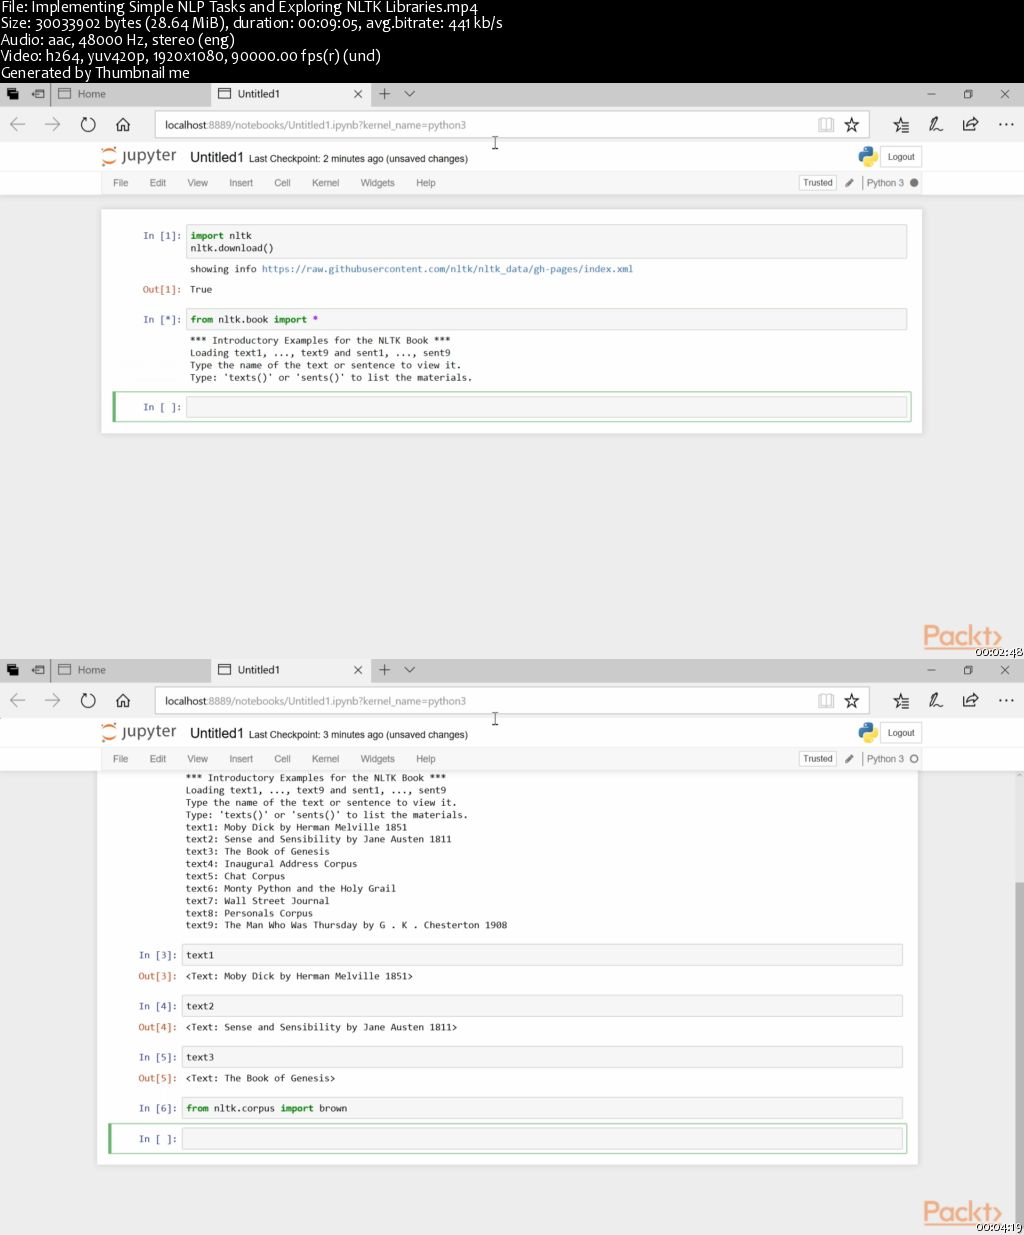1024x1235 pixels.
Task: Click the back arrow in the 00:02:48 frame
Action: click(x=18, y=125)
